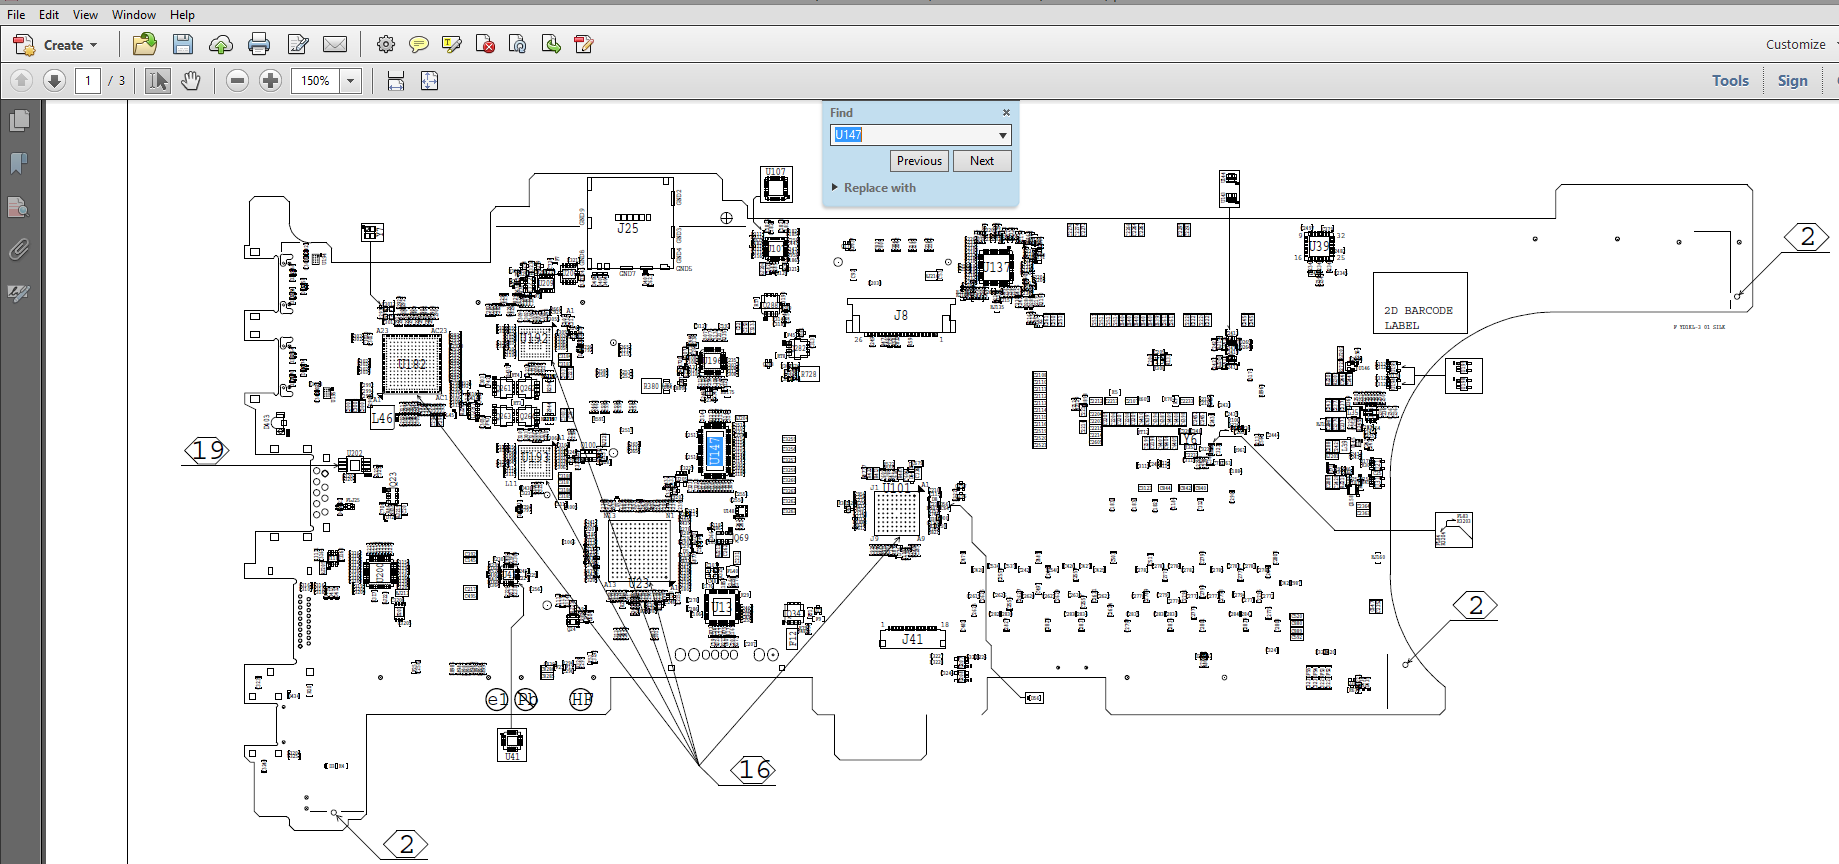Click the Next button in Find

point(982,161)
